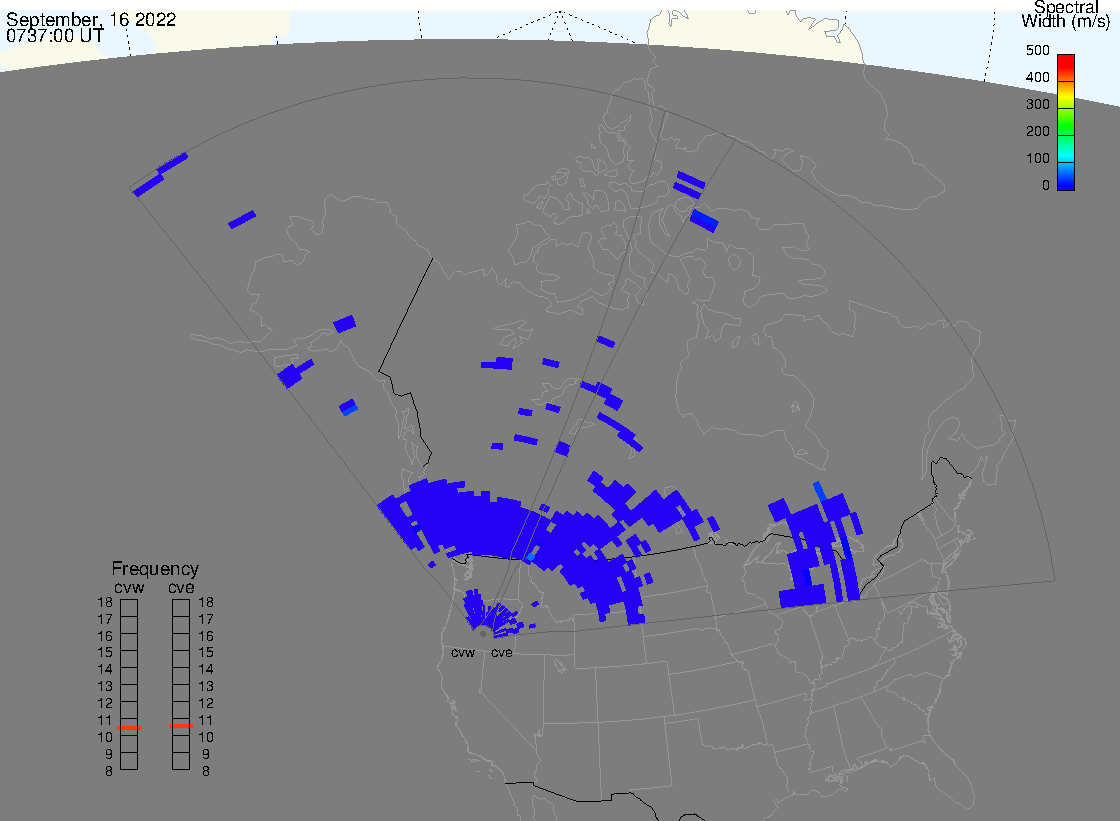The height and width of the screenshot is (821, 1120).
Task: Select the 400 label on the color scale
Action: pos(1038,77)
